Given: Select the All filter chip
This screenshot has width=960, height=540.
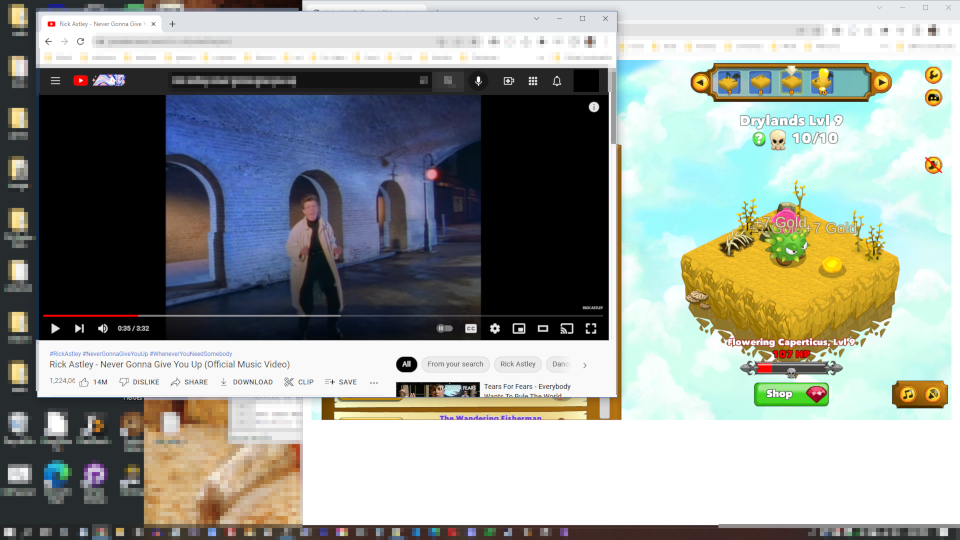Looking at the screenshot, I should [x=406, y=364].
